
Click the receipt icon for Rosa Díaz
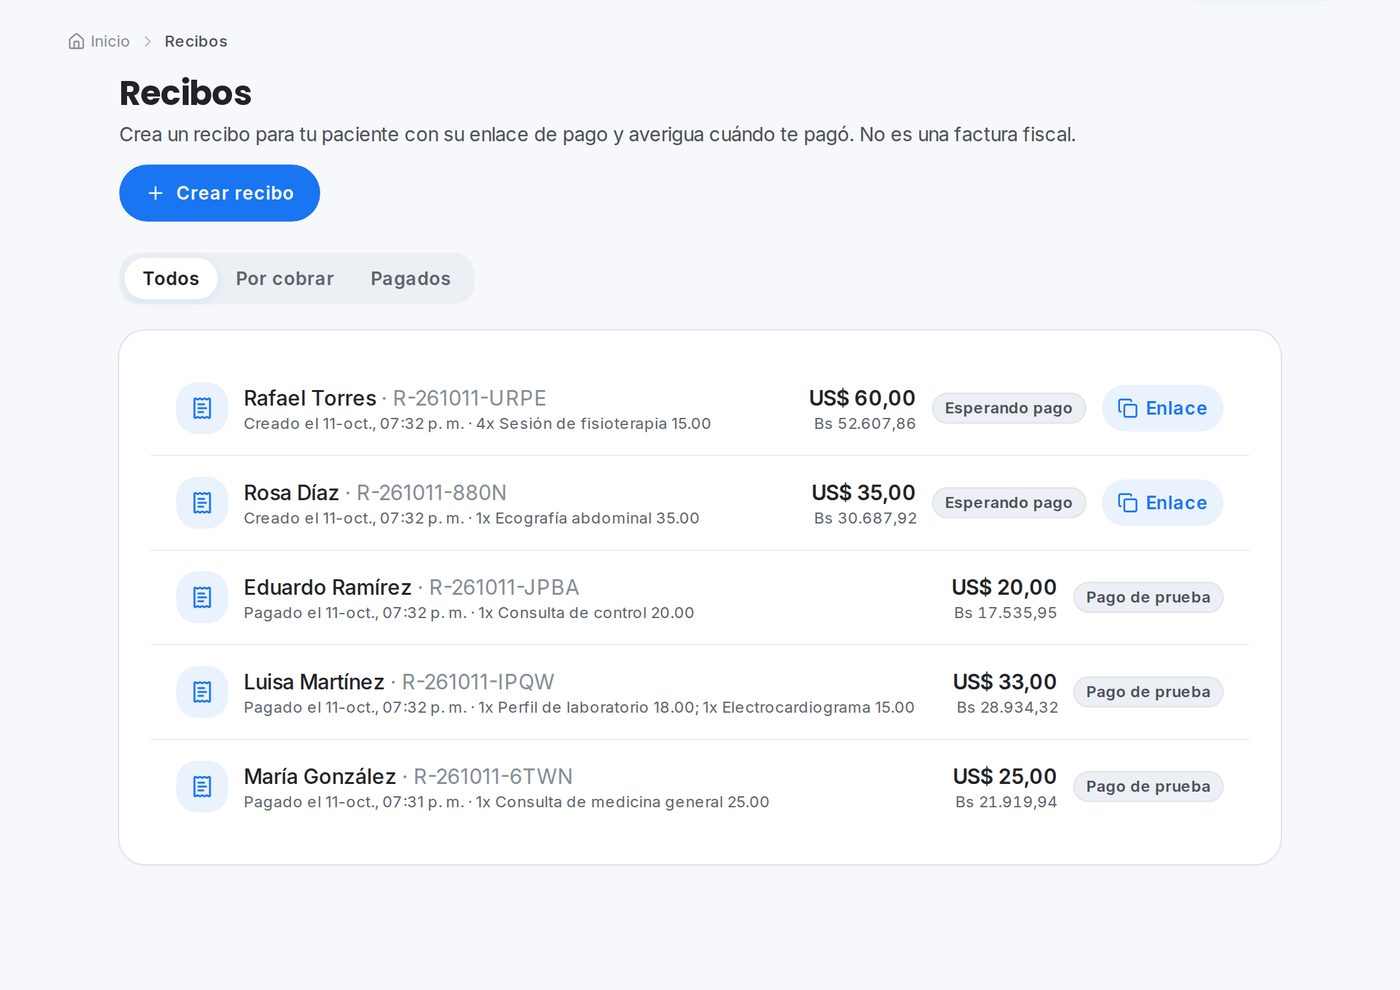coord(202,503)
